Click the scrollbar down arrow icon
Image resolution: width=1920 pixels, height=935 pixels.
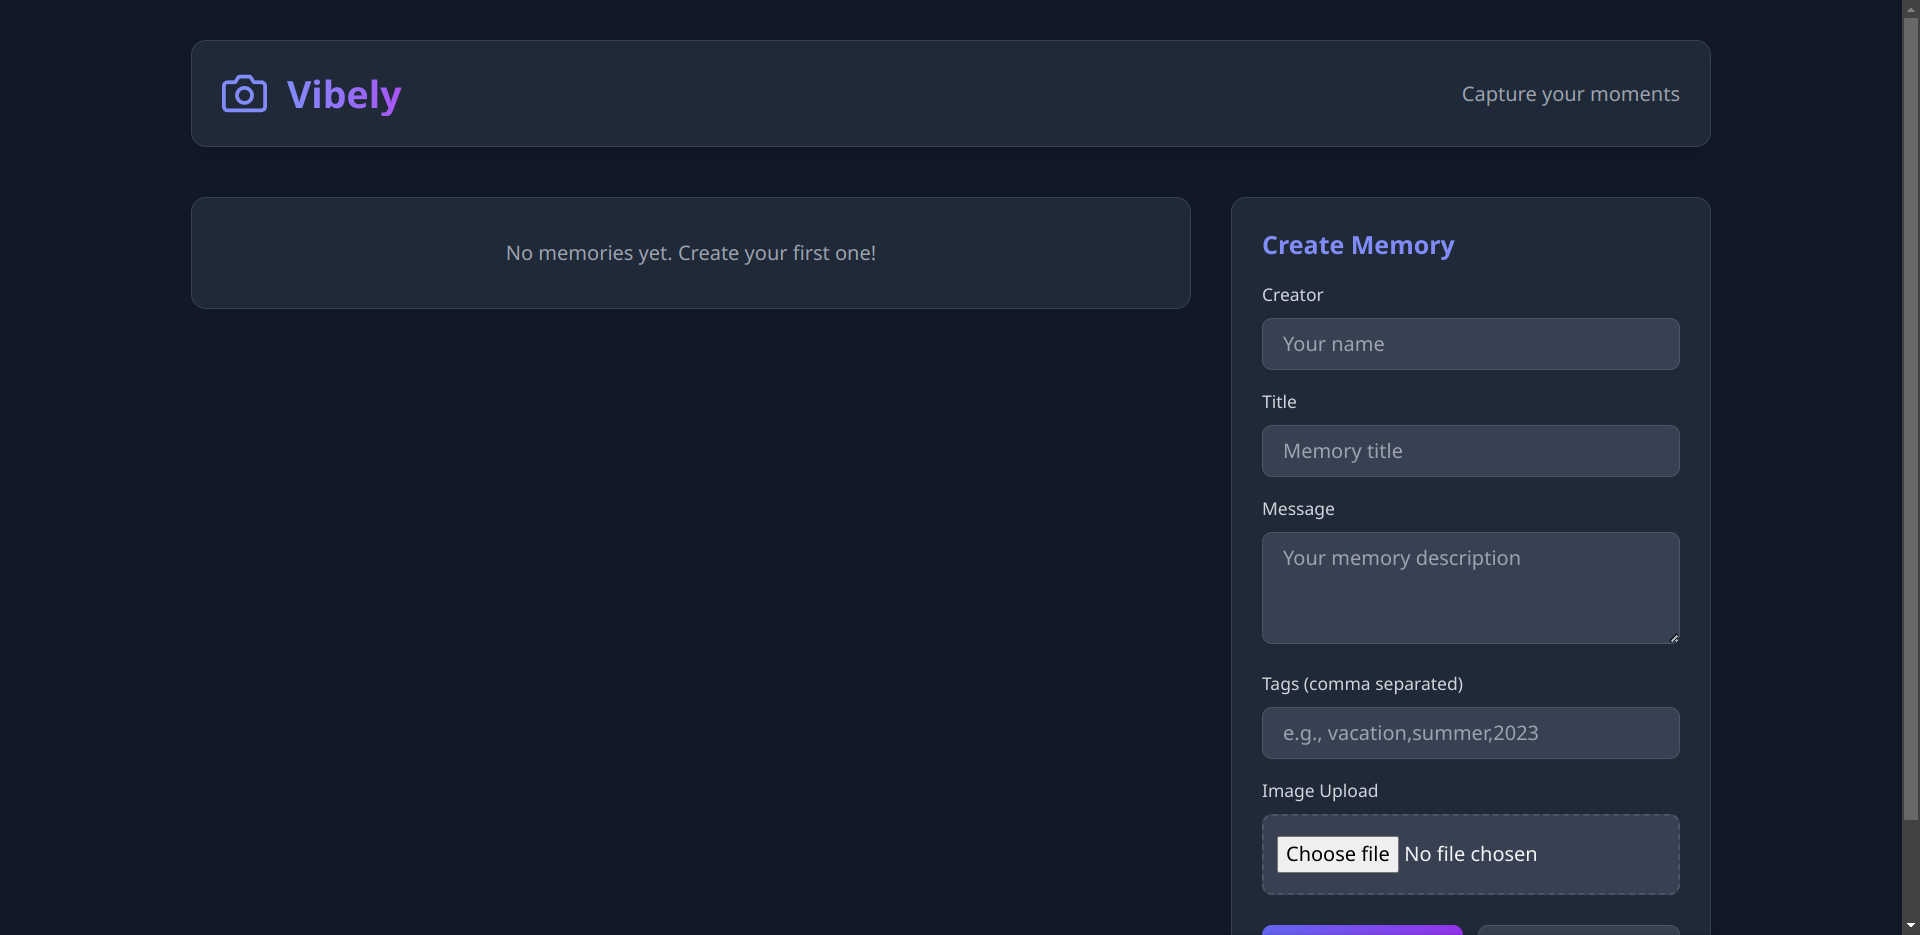pyautogui.click(x=1910, y=926)
